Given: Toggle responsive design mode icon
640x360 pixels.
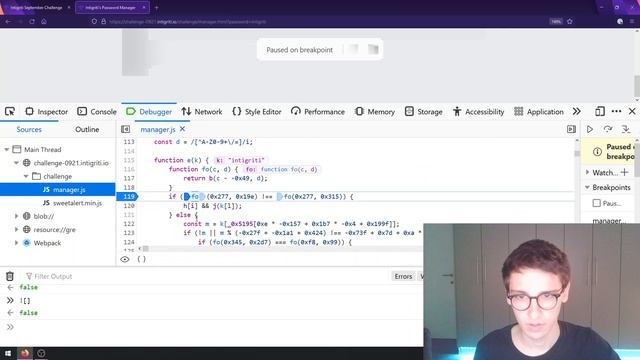Looking at the screenshot, I should tap(600, 111).
